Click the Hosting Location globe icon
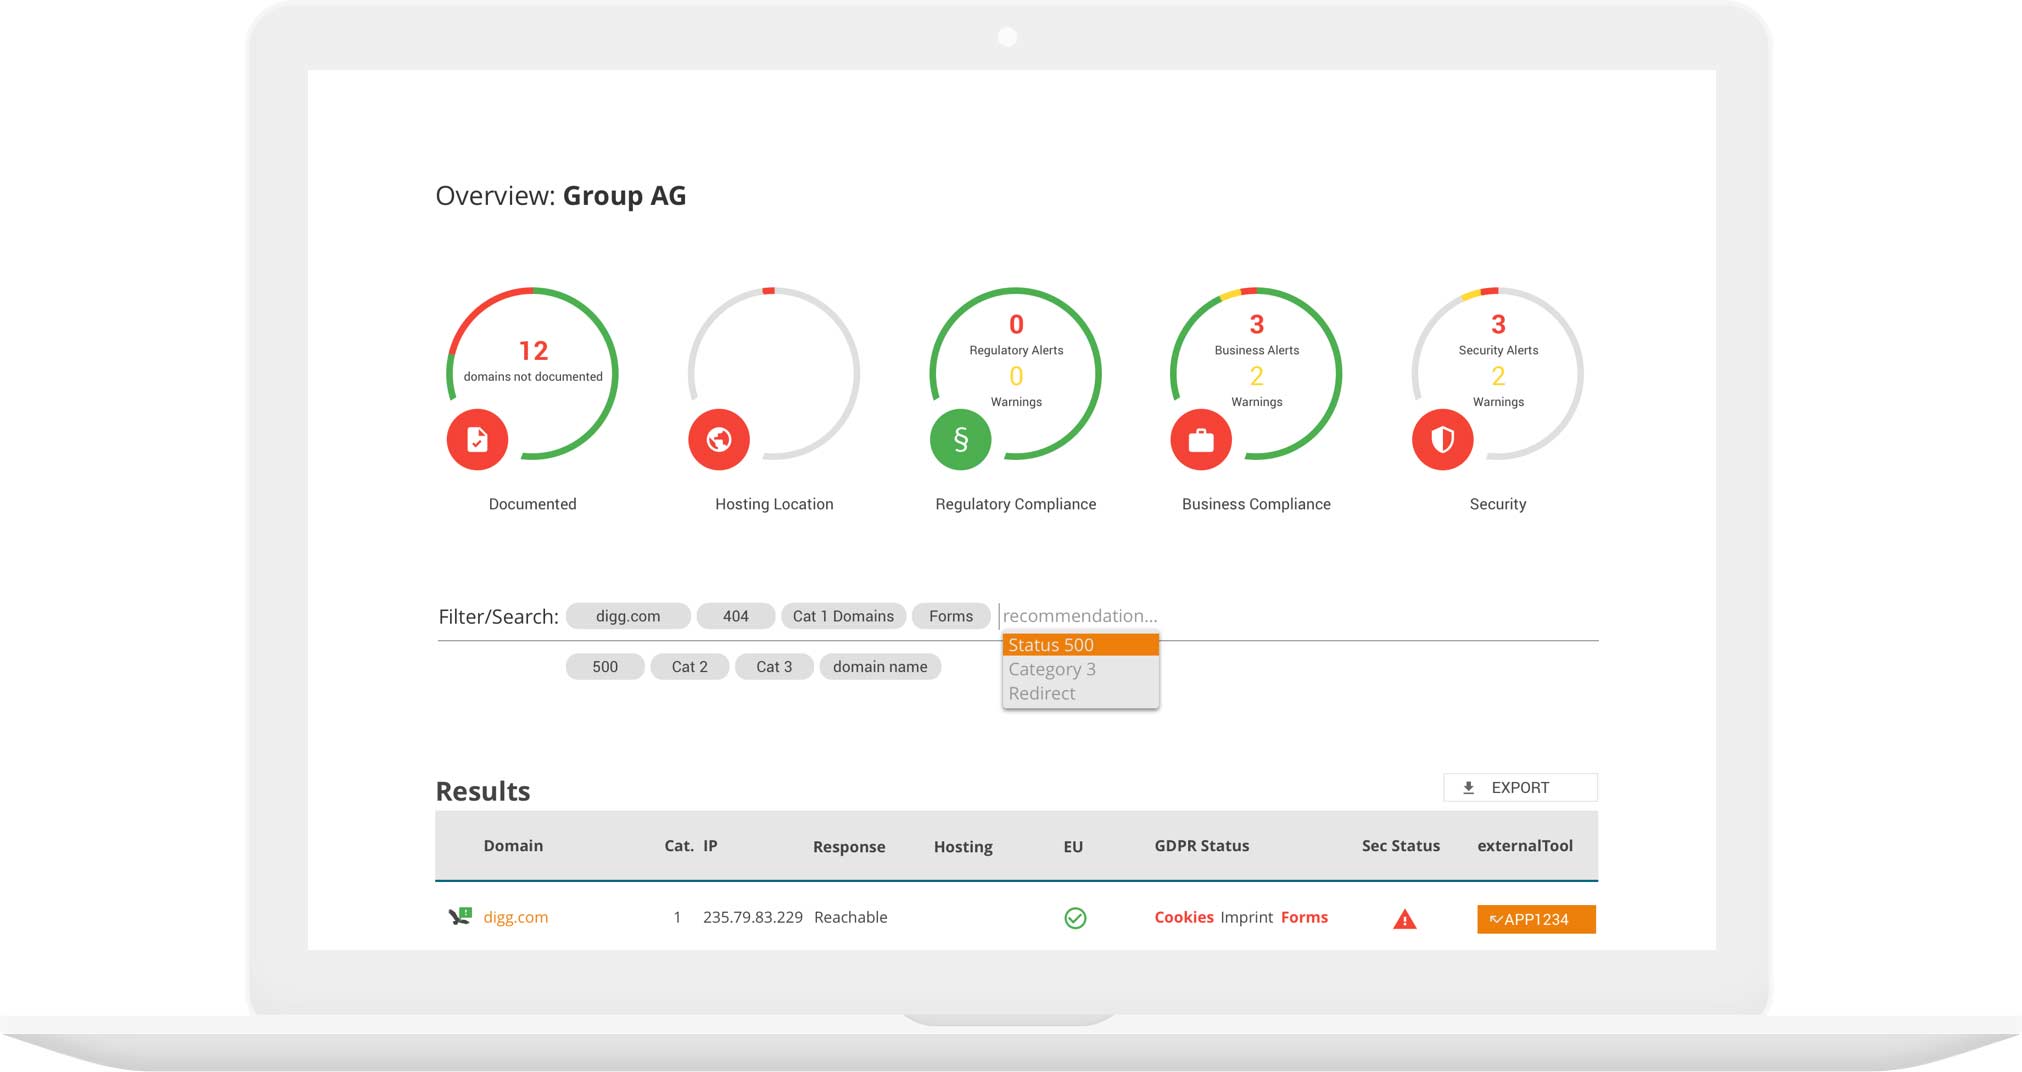2022x1072 pixels. coord(719,440)
